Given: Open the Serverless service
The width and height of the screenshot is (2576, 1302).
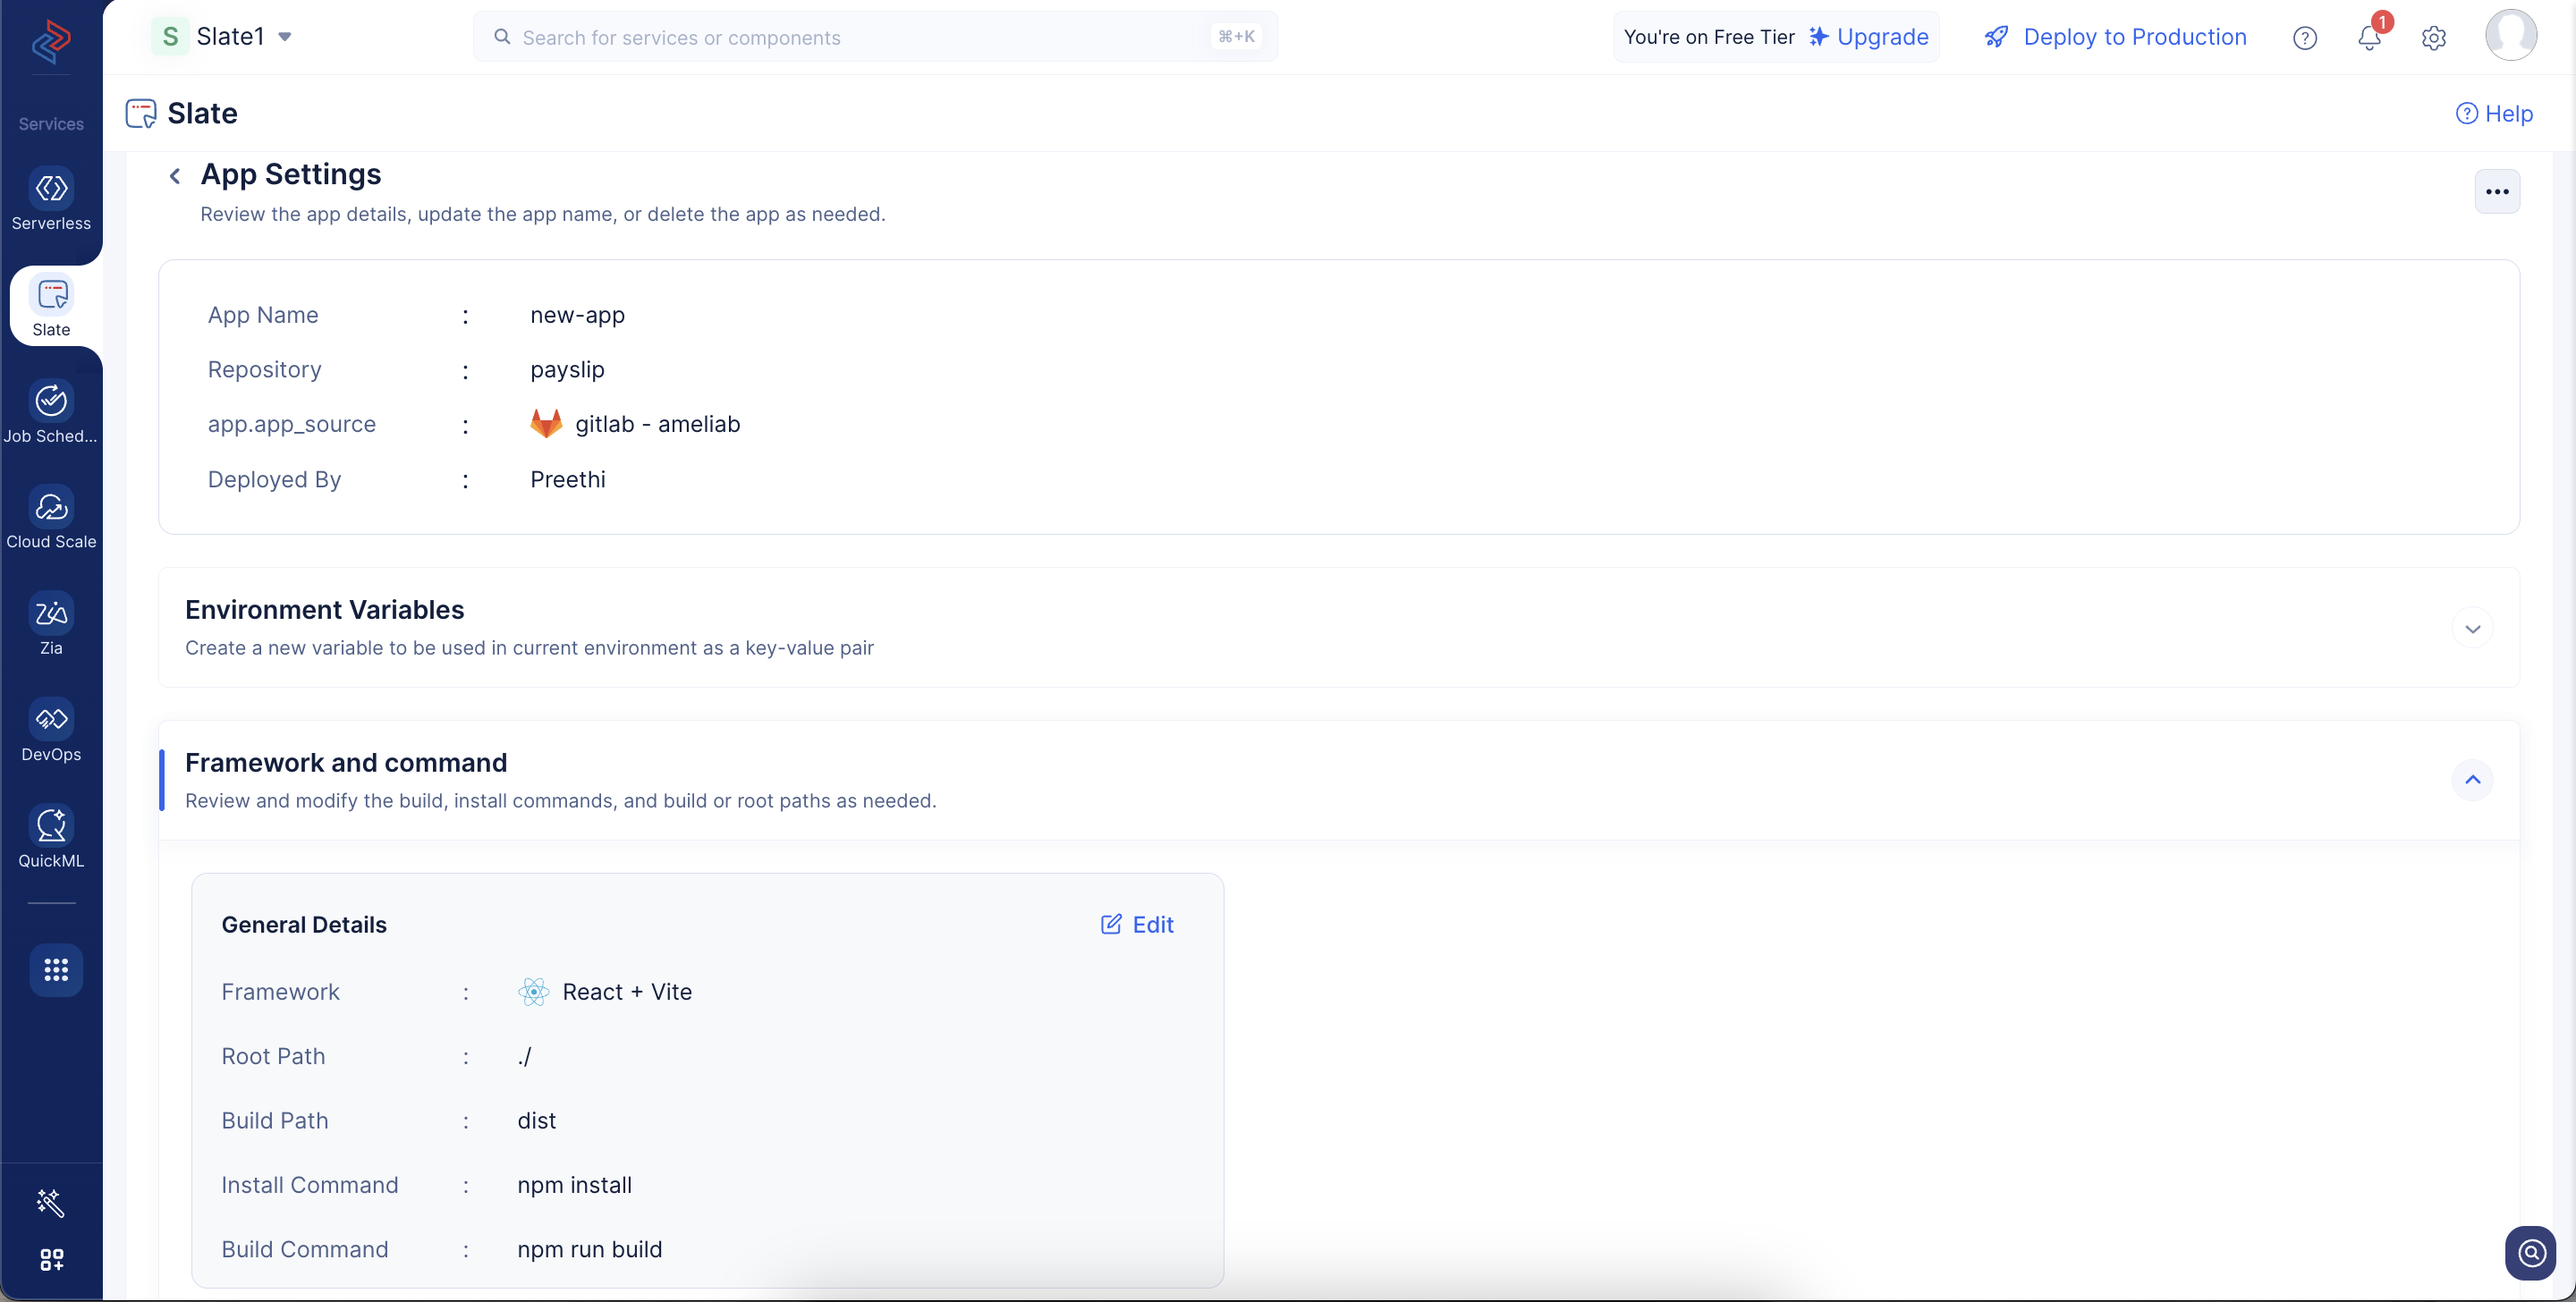Looking at the screenshot, I should point(51,200).
